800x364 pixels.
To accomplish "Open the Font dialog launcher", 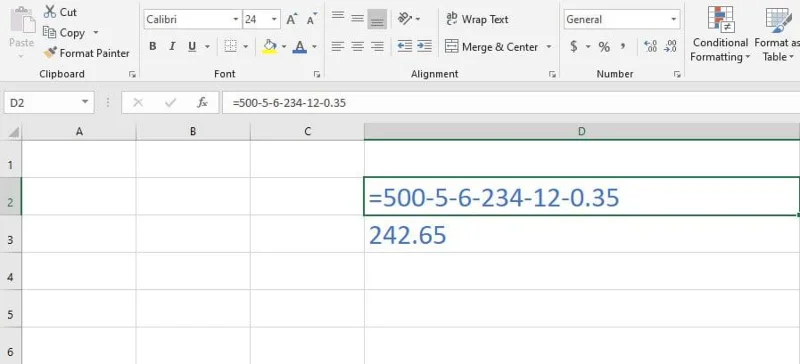I will (317, 75).
